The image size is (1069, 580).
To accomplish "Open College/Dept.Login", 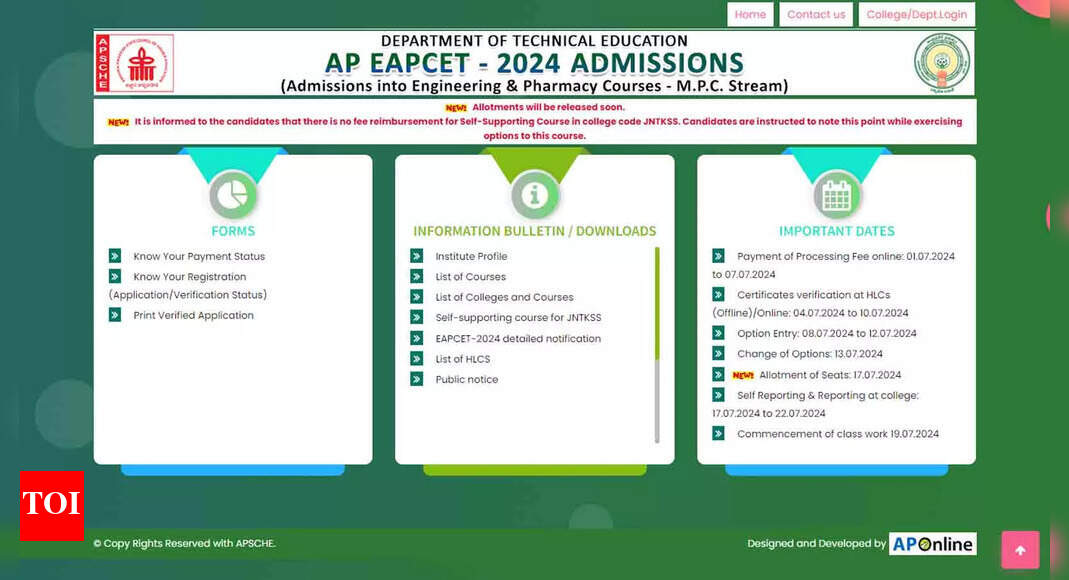I will click(916, 14).
